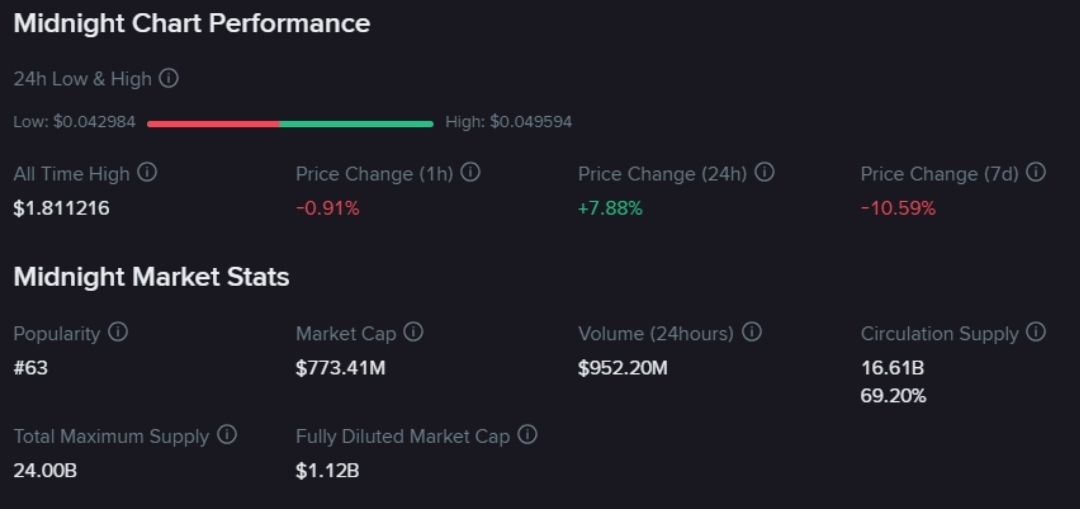Click info icon next to 24h Low & High

[169, 78]
